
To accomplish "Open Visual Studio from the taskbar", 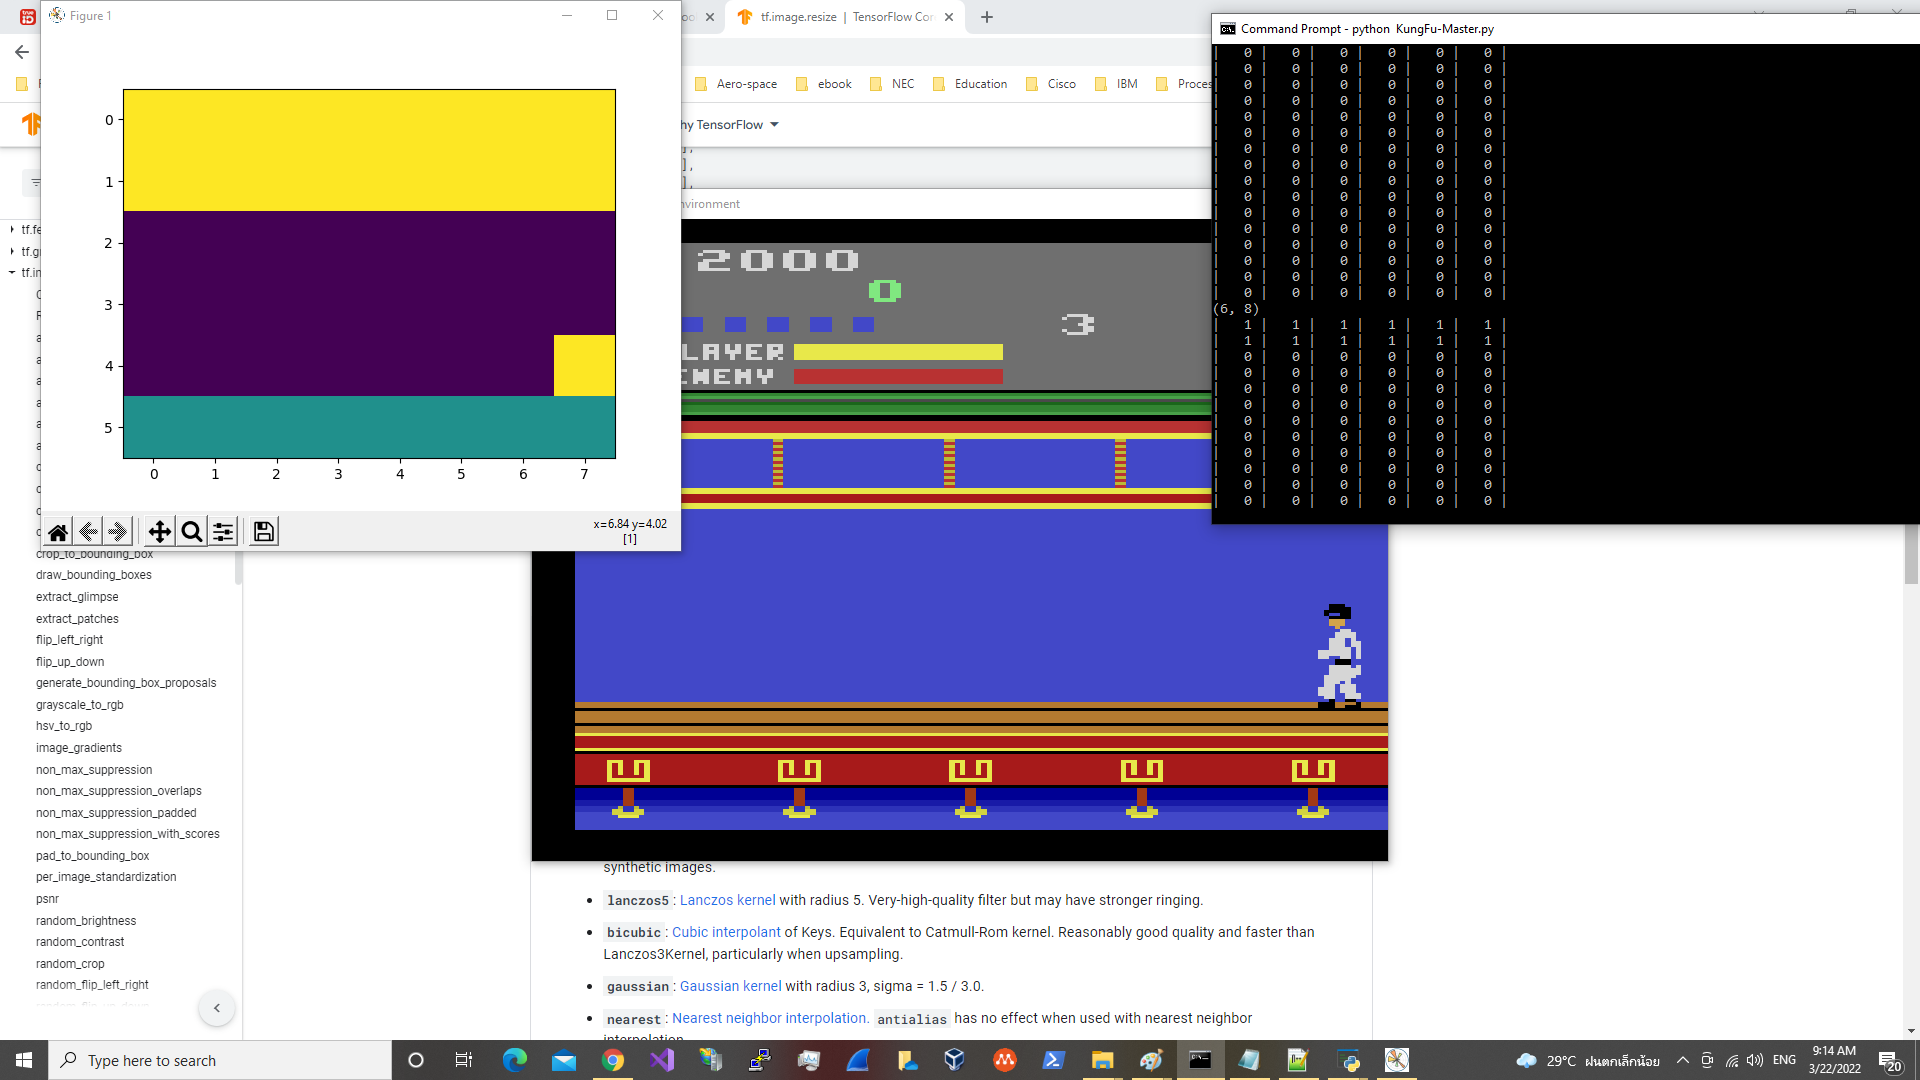I will (662, 1060).
